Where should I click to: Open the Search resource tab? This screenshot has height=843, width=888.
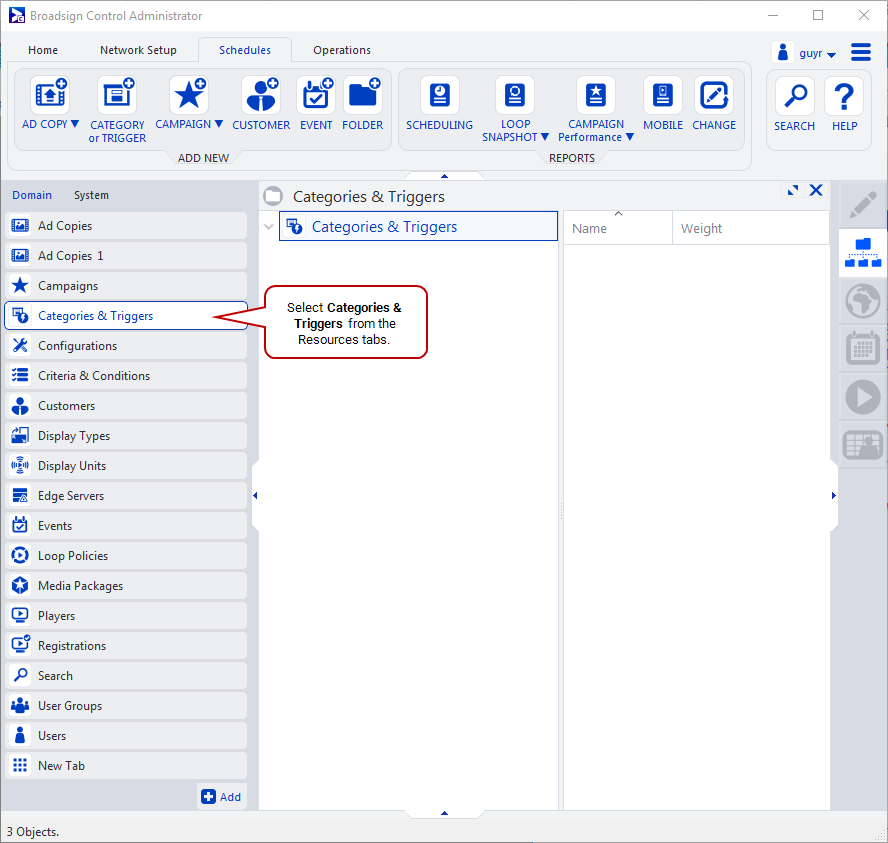click(126, 676)
